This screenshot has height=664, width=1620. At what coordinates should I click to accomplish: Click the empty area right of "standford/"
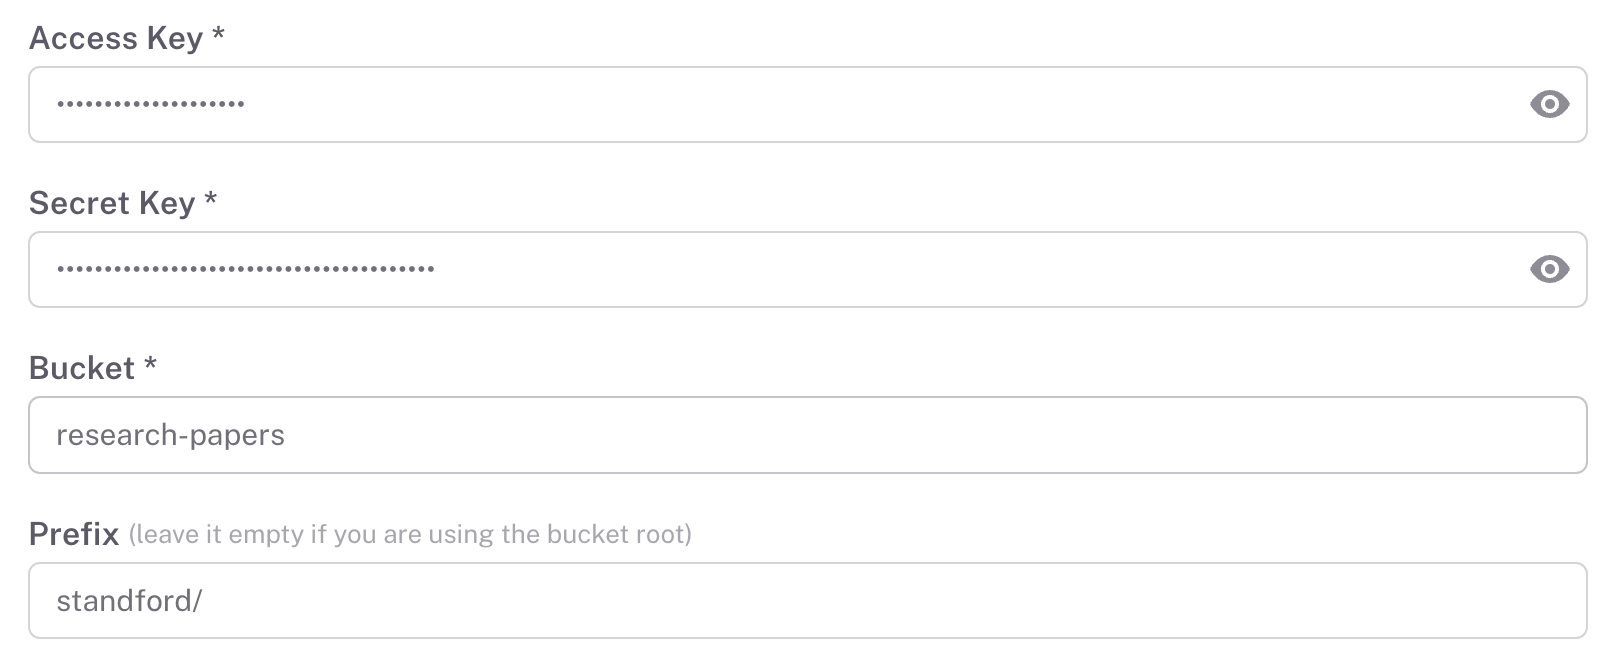coord(900,600)
